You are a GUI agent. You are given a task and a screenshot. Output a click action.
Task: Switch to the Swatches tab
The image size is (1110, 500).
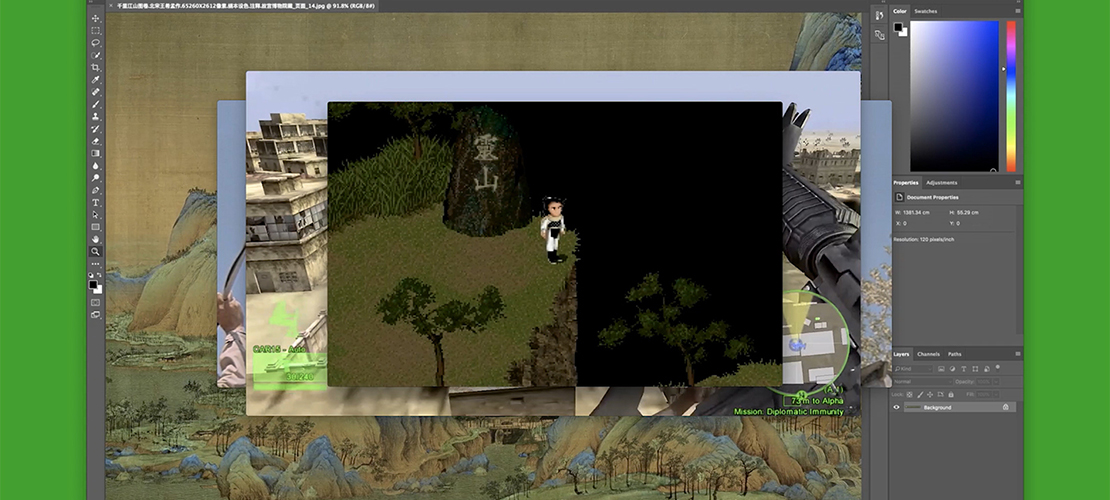926,11
